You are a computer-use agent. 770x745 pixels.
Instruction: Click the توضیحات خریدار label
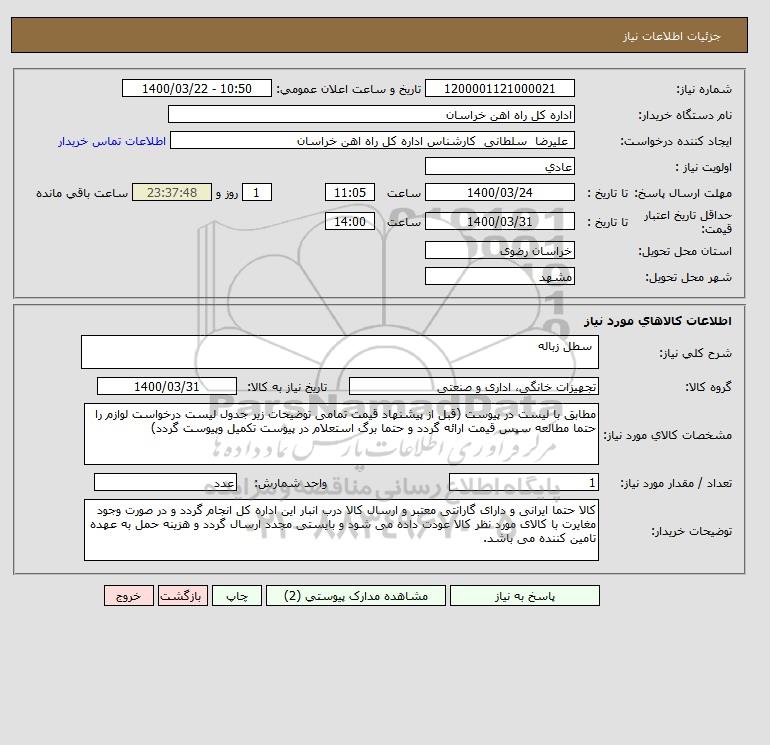point(692,531)
